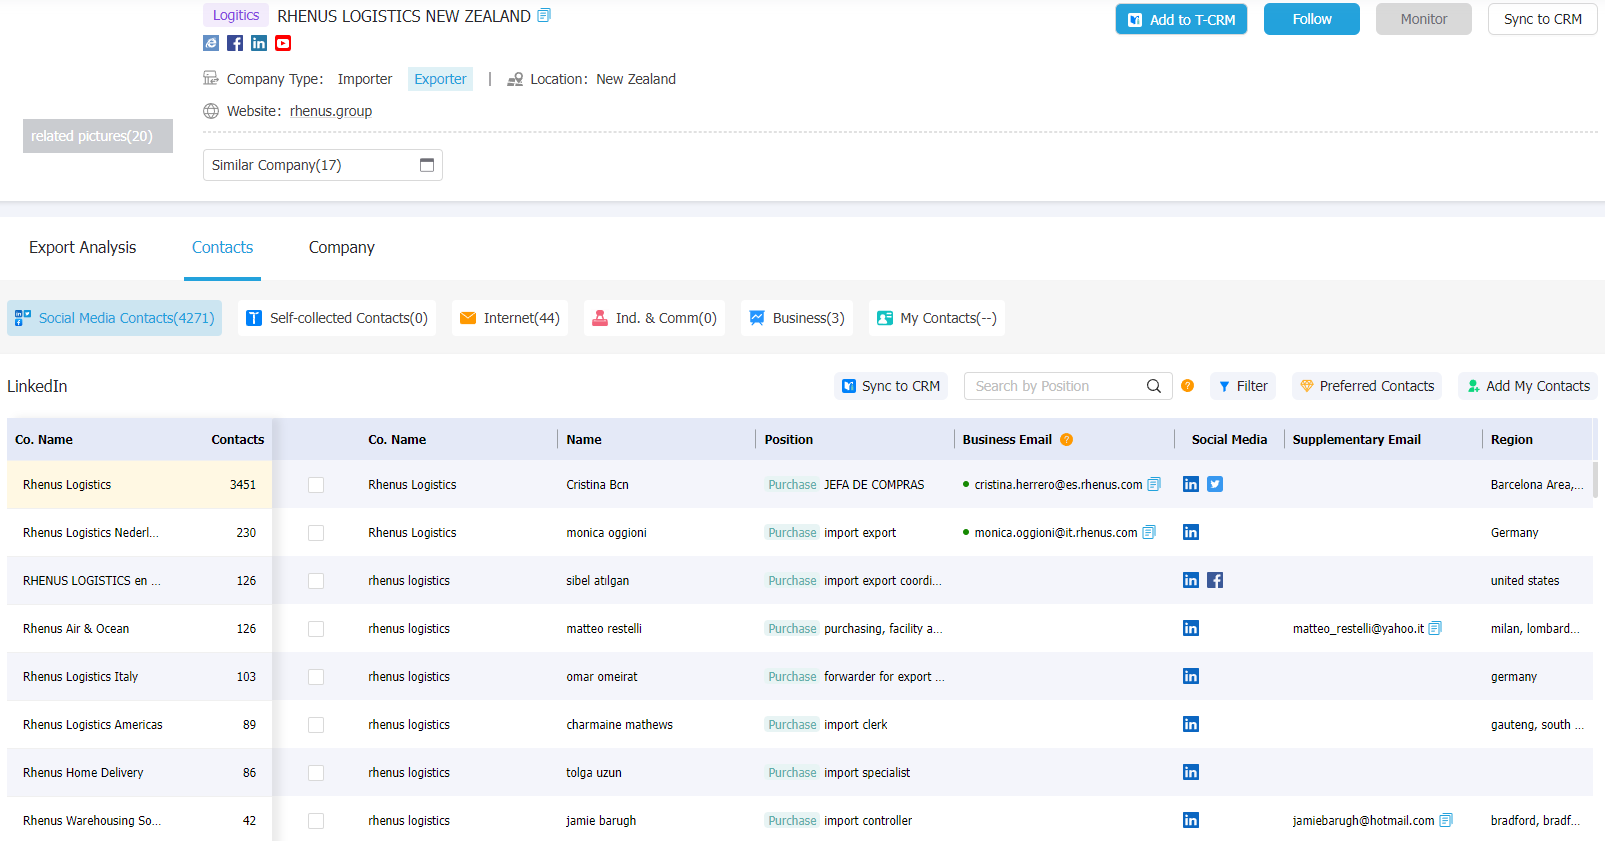This screenshot has height=841, width=1605.
Task: Copy the company name RHENUS LOGISTICS NEW ZEALAND
Action: [x=544, y=15]
